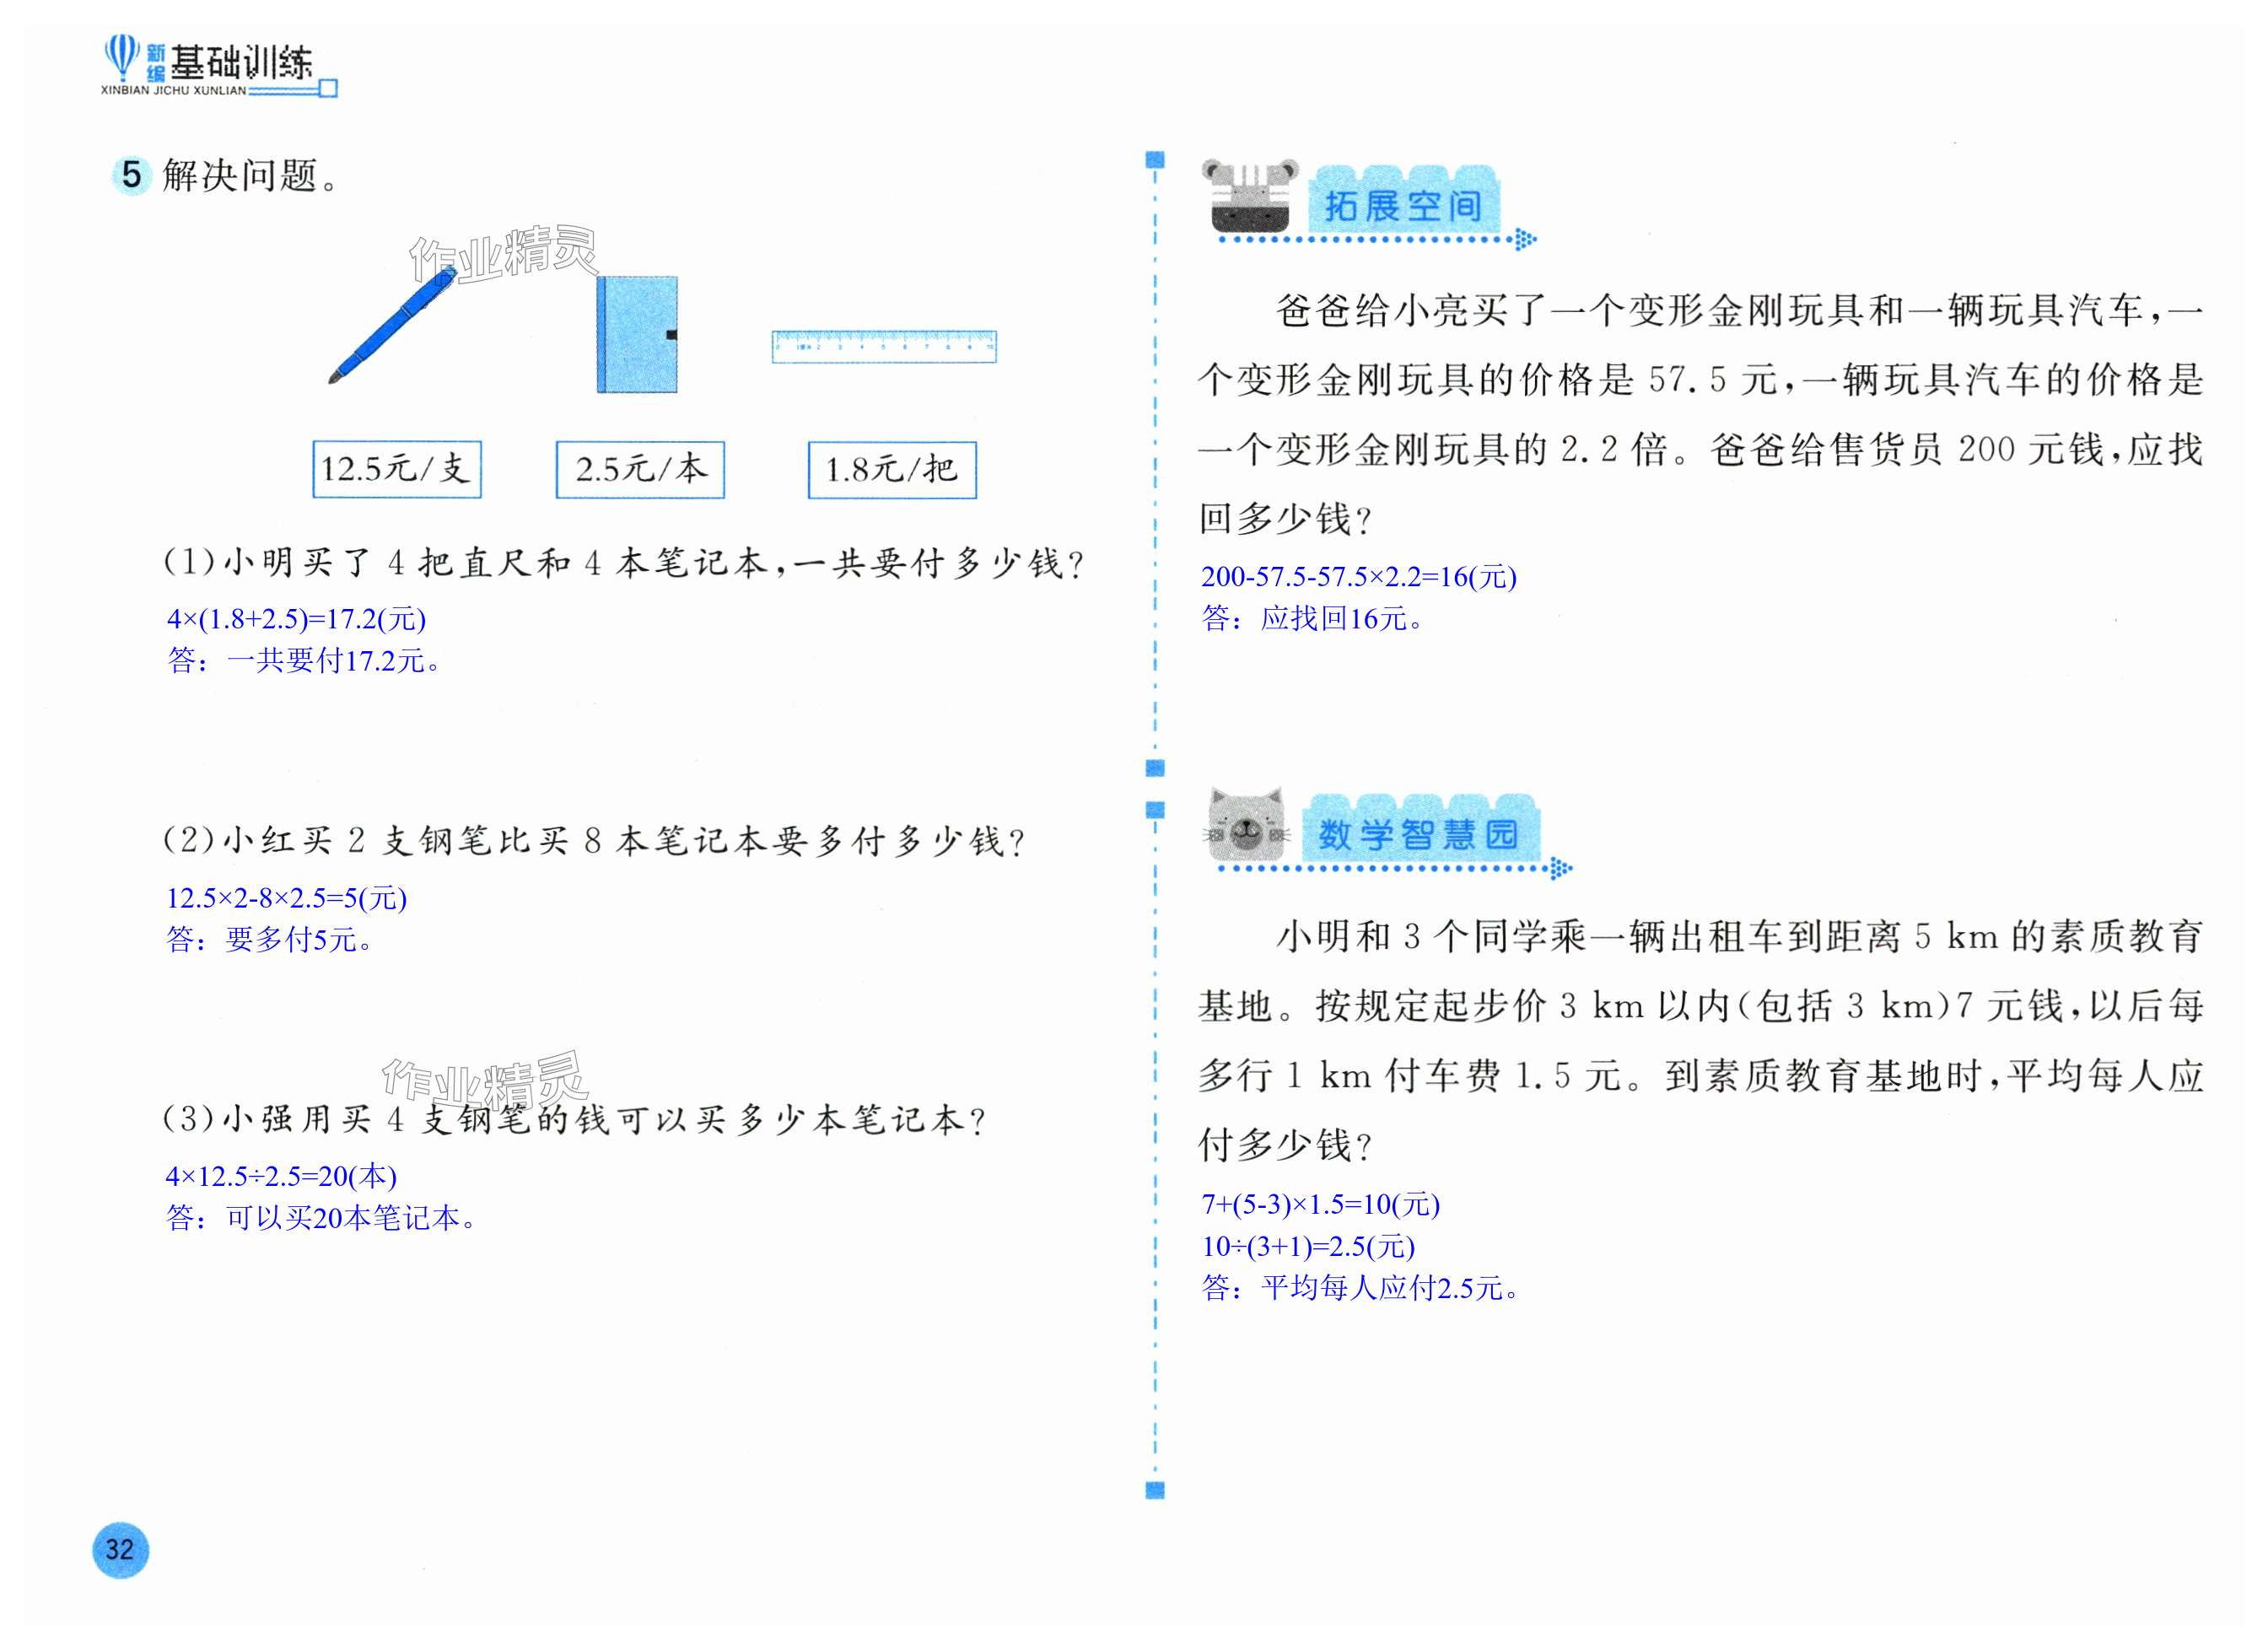Image resolution: width=2268 pixels, height=1649 pixels.
Task: Click the heading text 解决问题
Action: (x=250, y=176)
